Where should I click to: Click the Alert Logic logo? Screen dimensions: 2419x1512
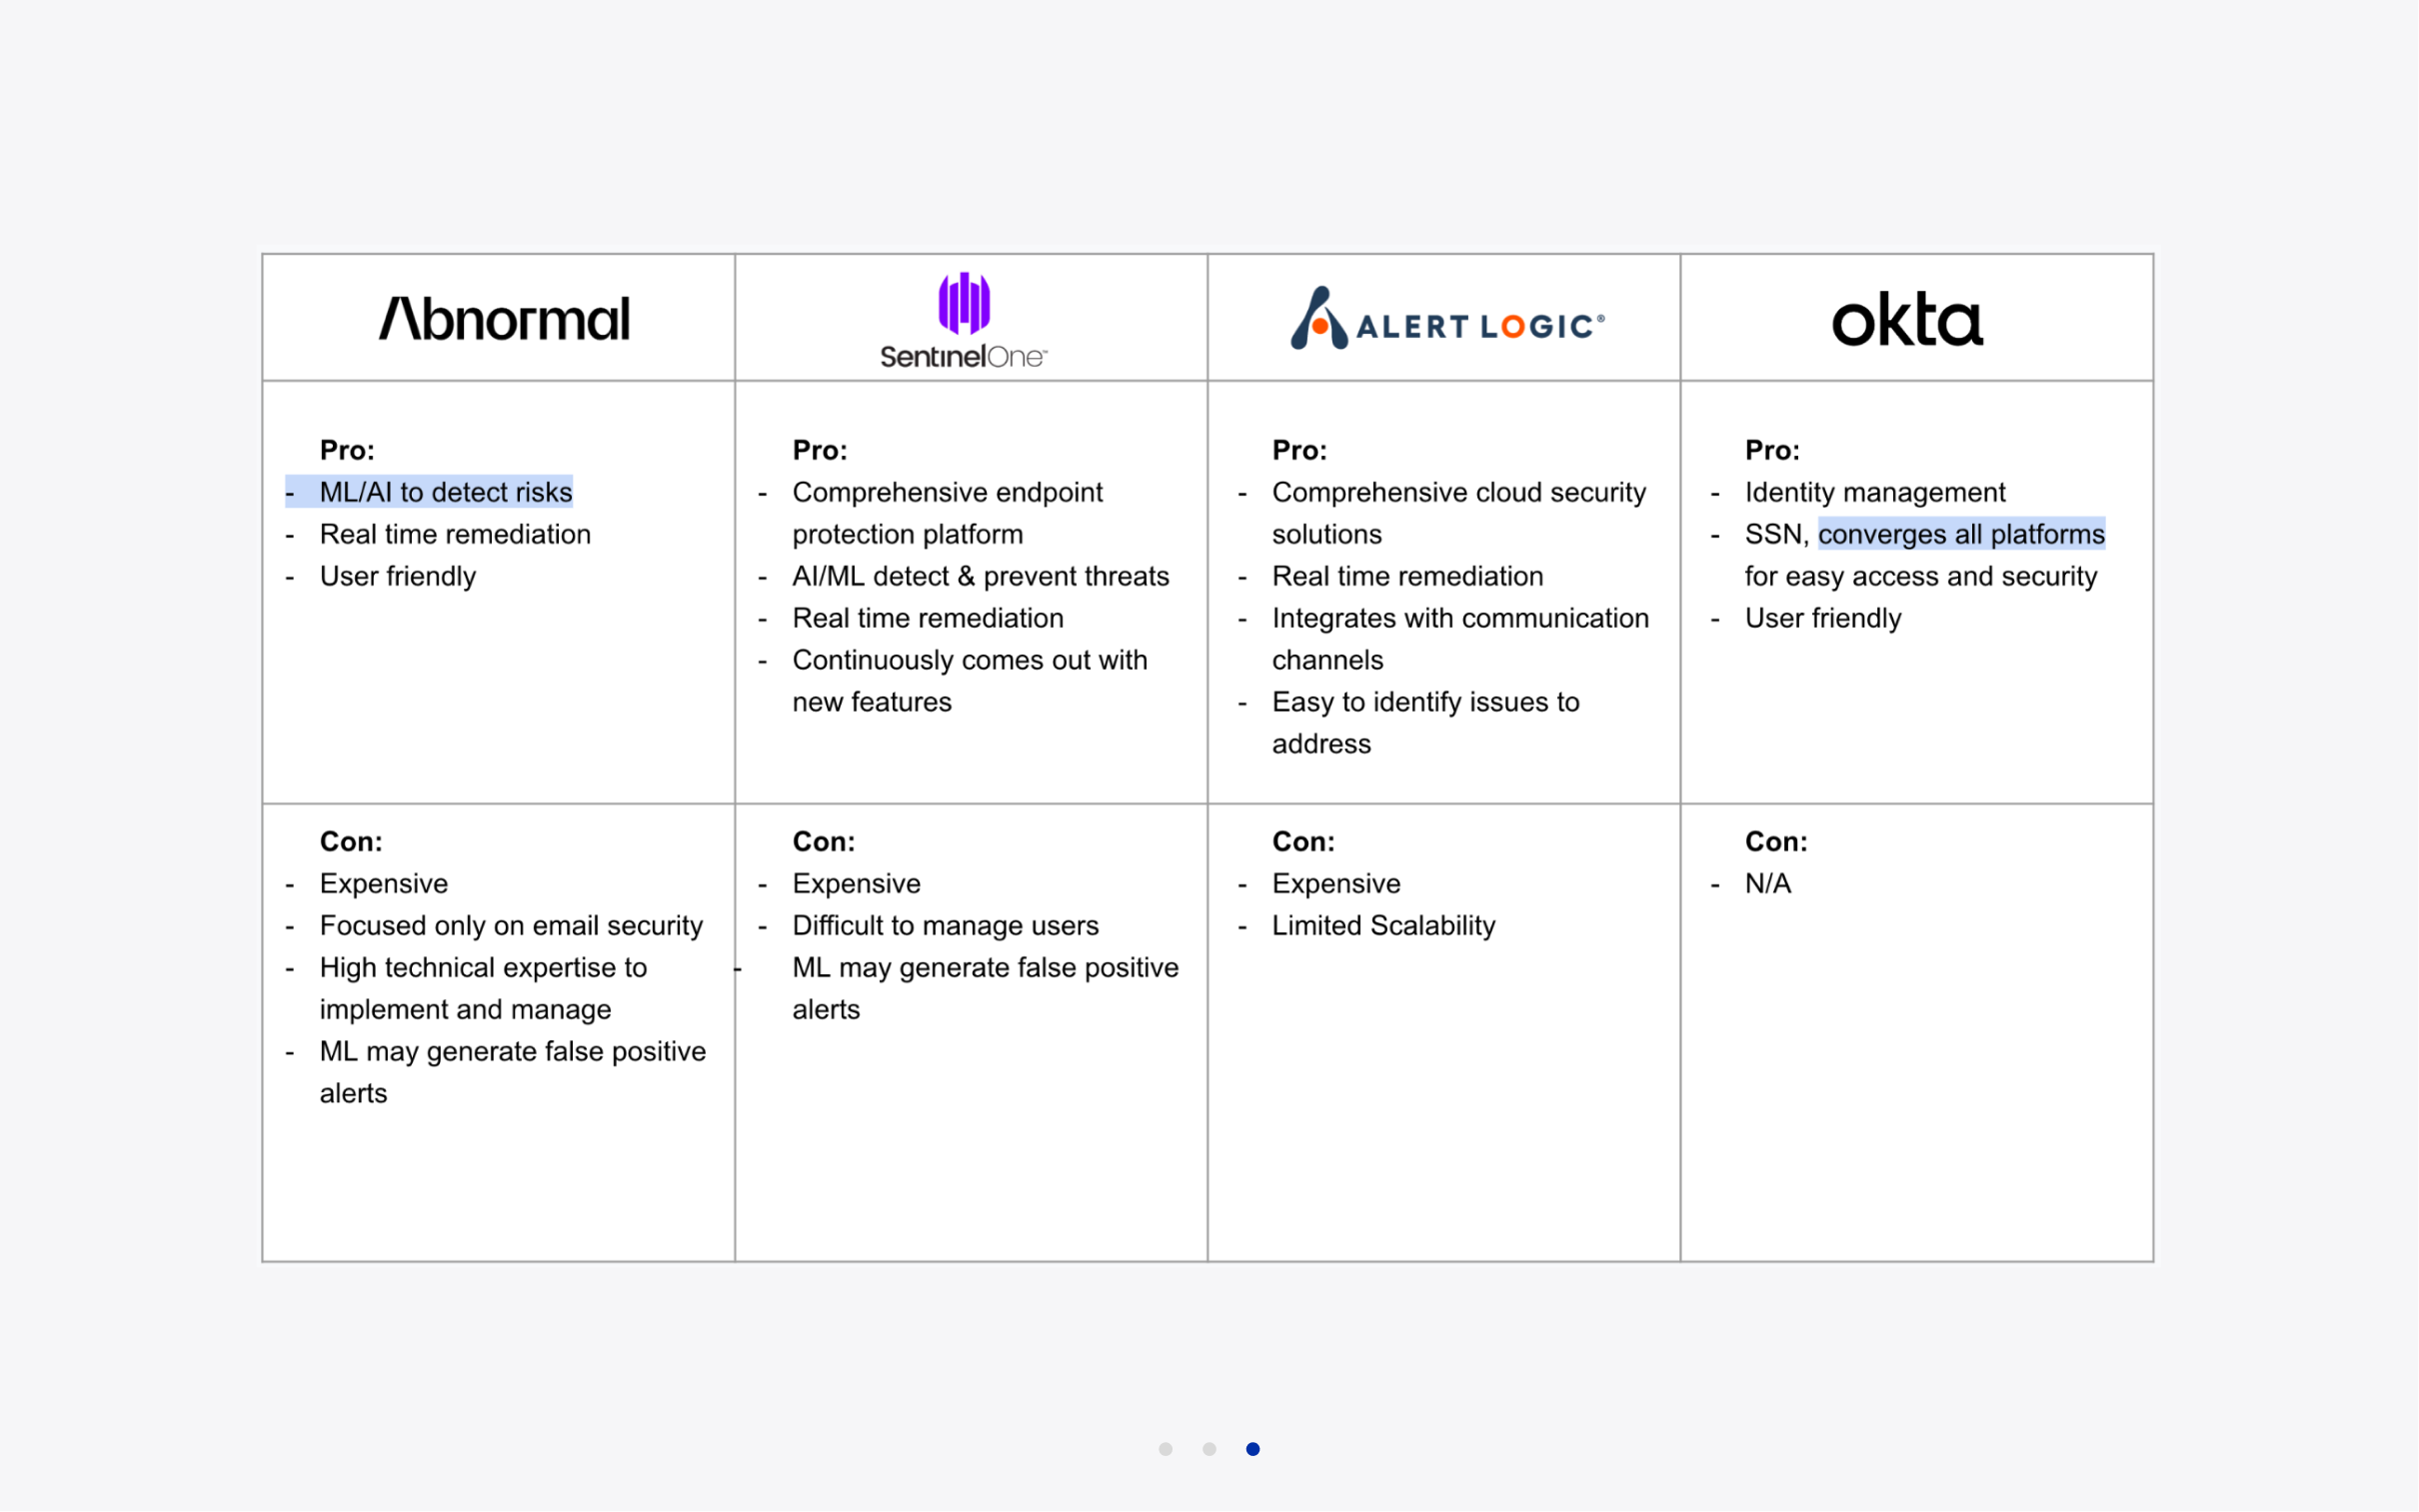pos(1446,320)
